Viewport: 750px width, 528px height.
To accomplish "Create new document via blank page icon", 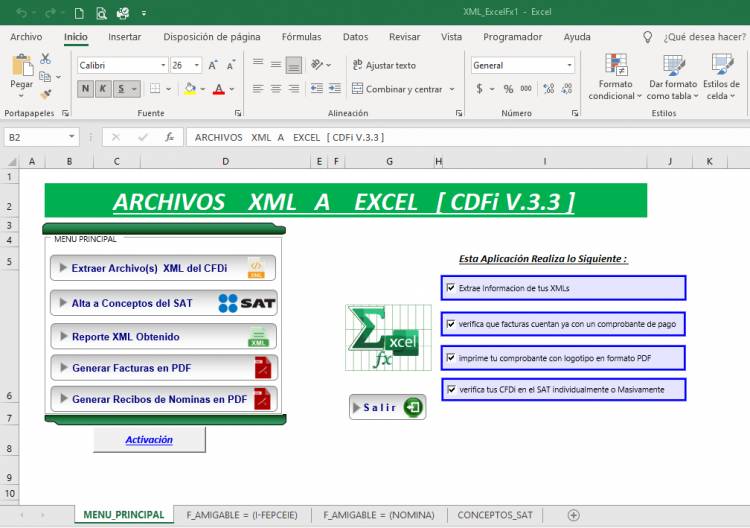I will [79, 13].
